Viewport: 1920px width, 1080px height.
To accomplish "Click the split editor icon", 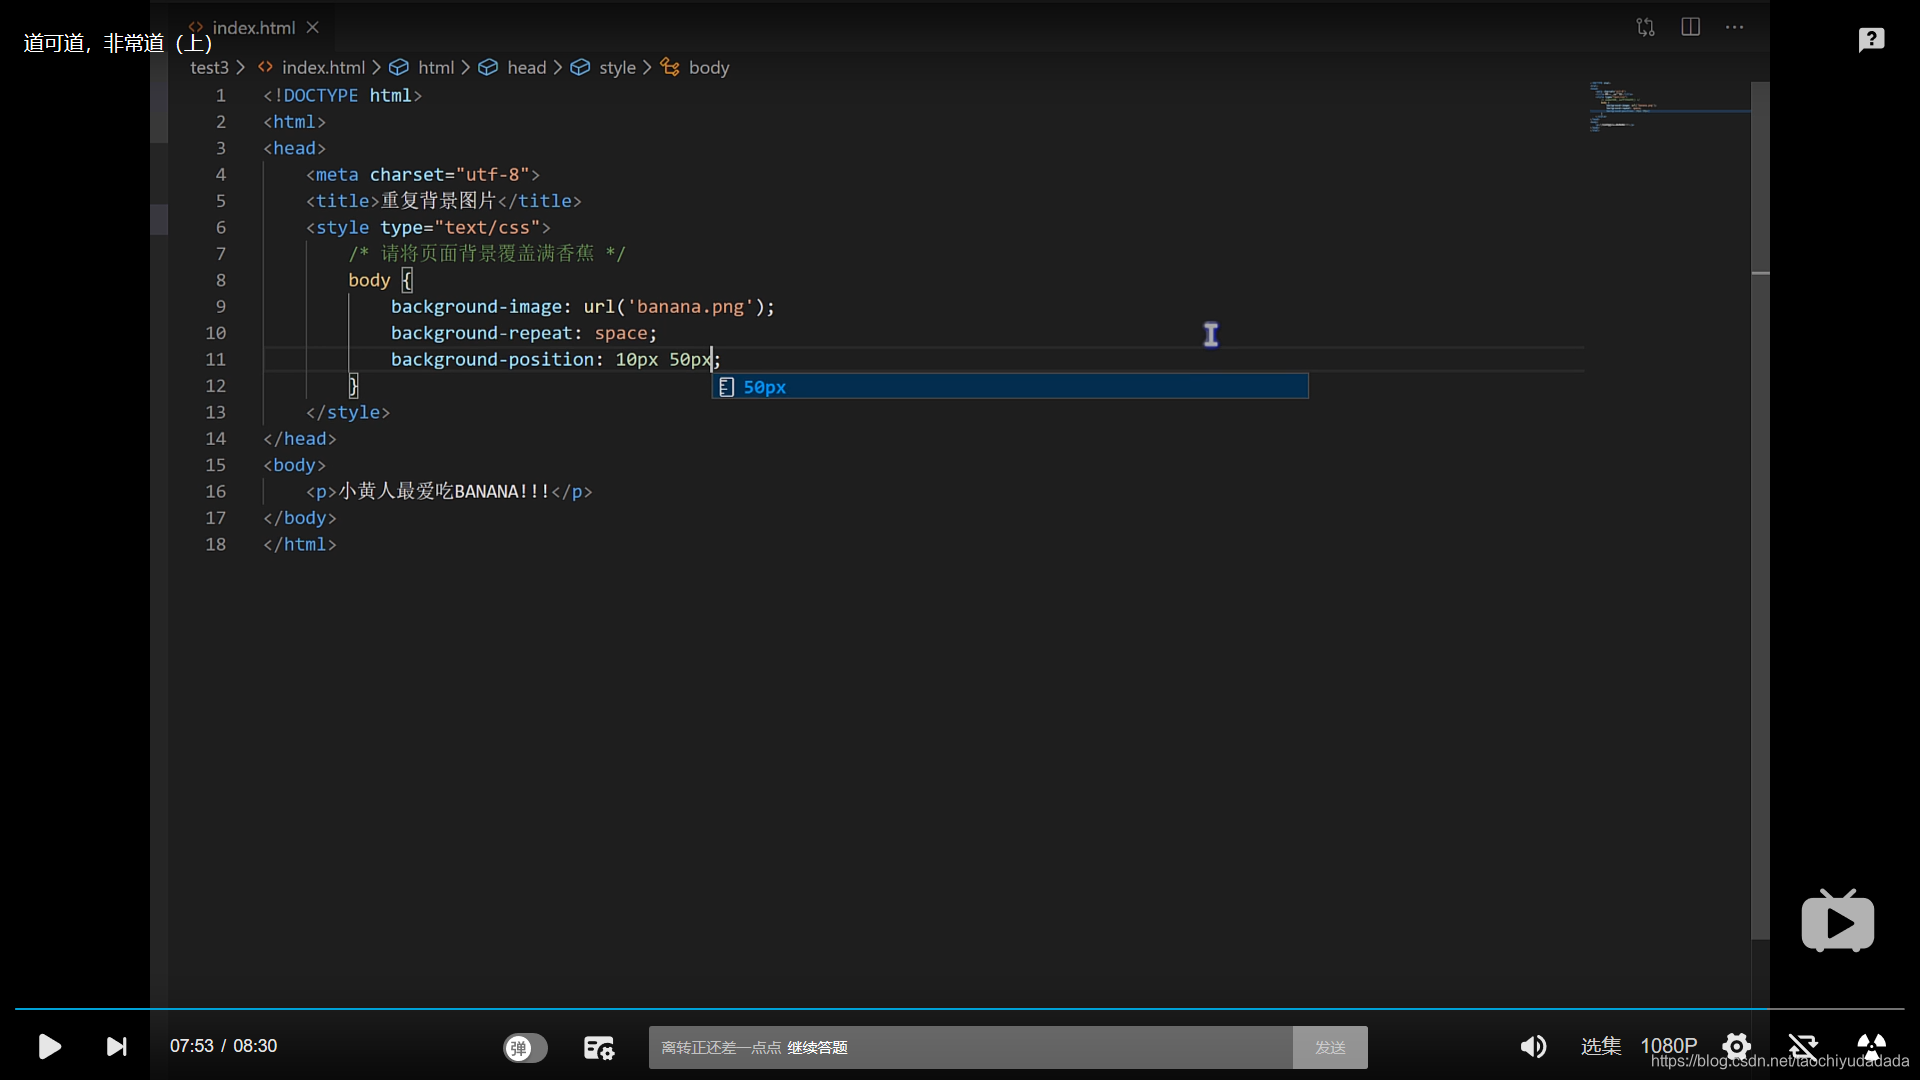I will click(x=1690, y=27).
